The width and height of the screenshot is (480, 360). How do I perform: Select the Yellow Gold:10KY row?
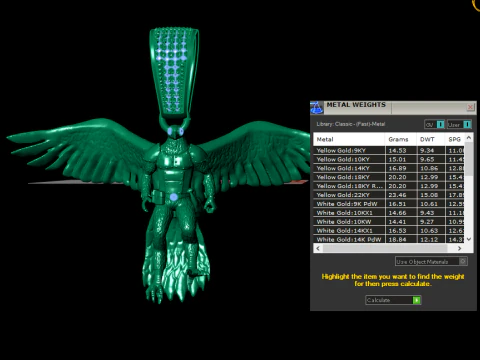(389, 159)
